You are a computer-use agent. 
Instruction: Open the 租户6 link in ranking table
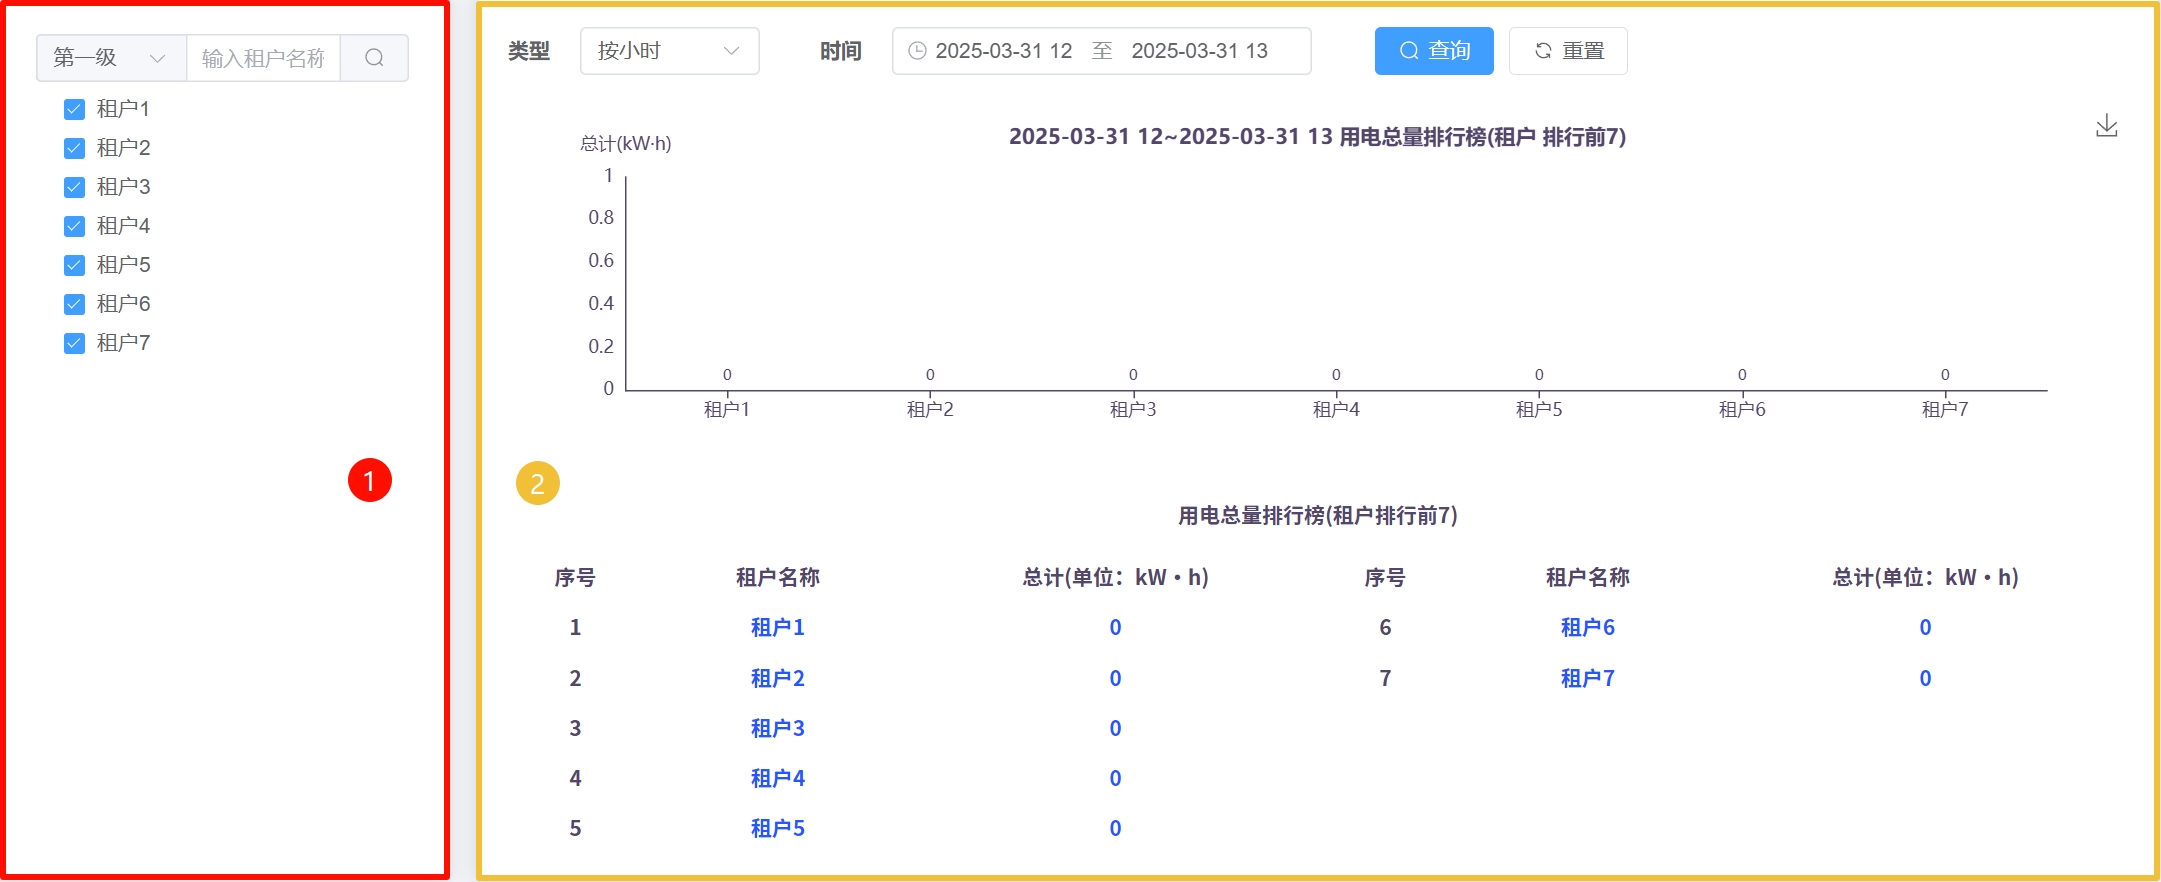(x=1587, y=627)
